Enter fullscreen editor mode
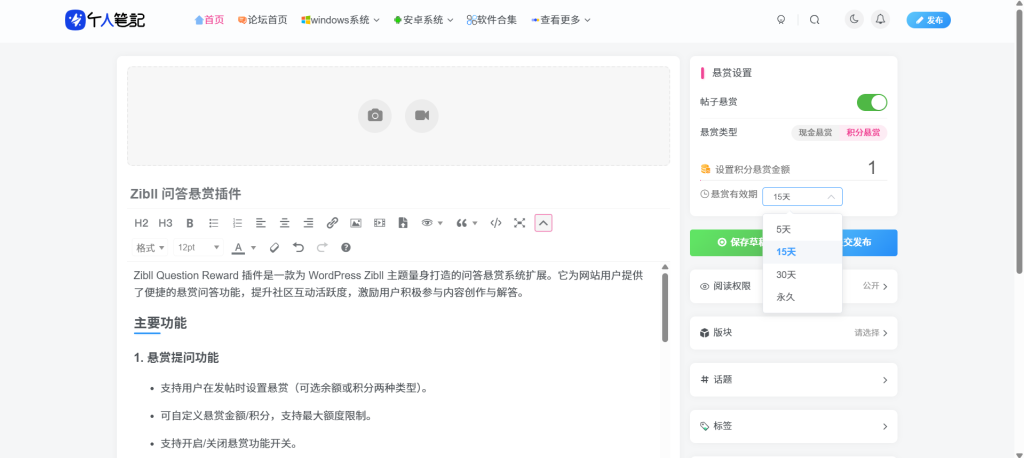This screenshot has height=458, width=1024. [x=519, y=223]
